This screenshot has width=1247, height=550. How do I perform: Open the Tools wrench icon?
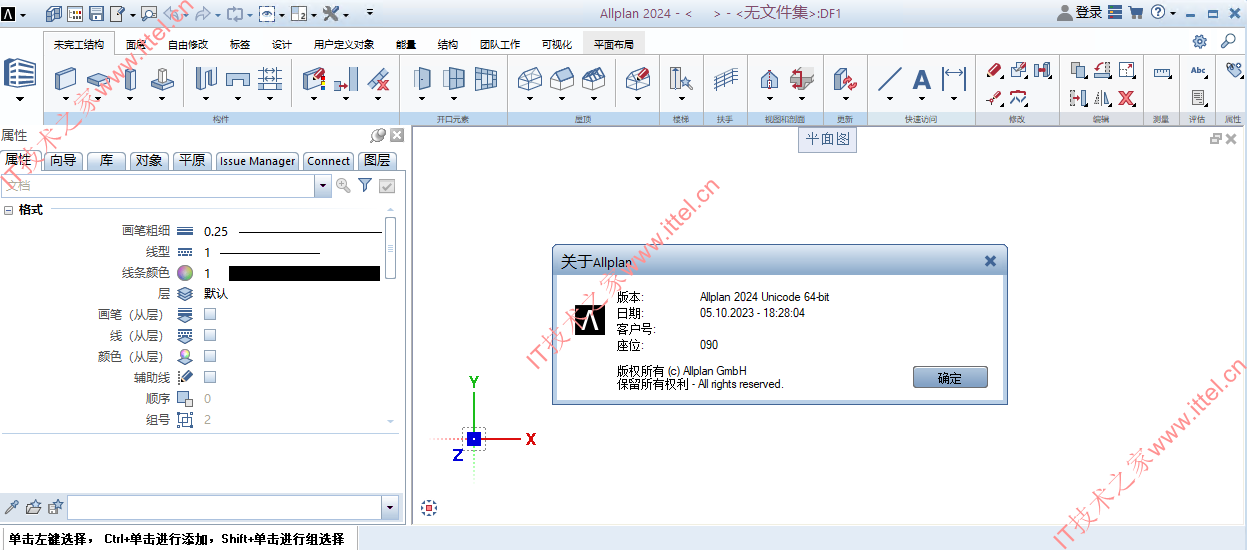coord(331,13)
